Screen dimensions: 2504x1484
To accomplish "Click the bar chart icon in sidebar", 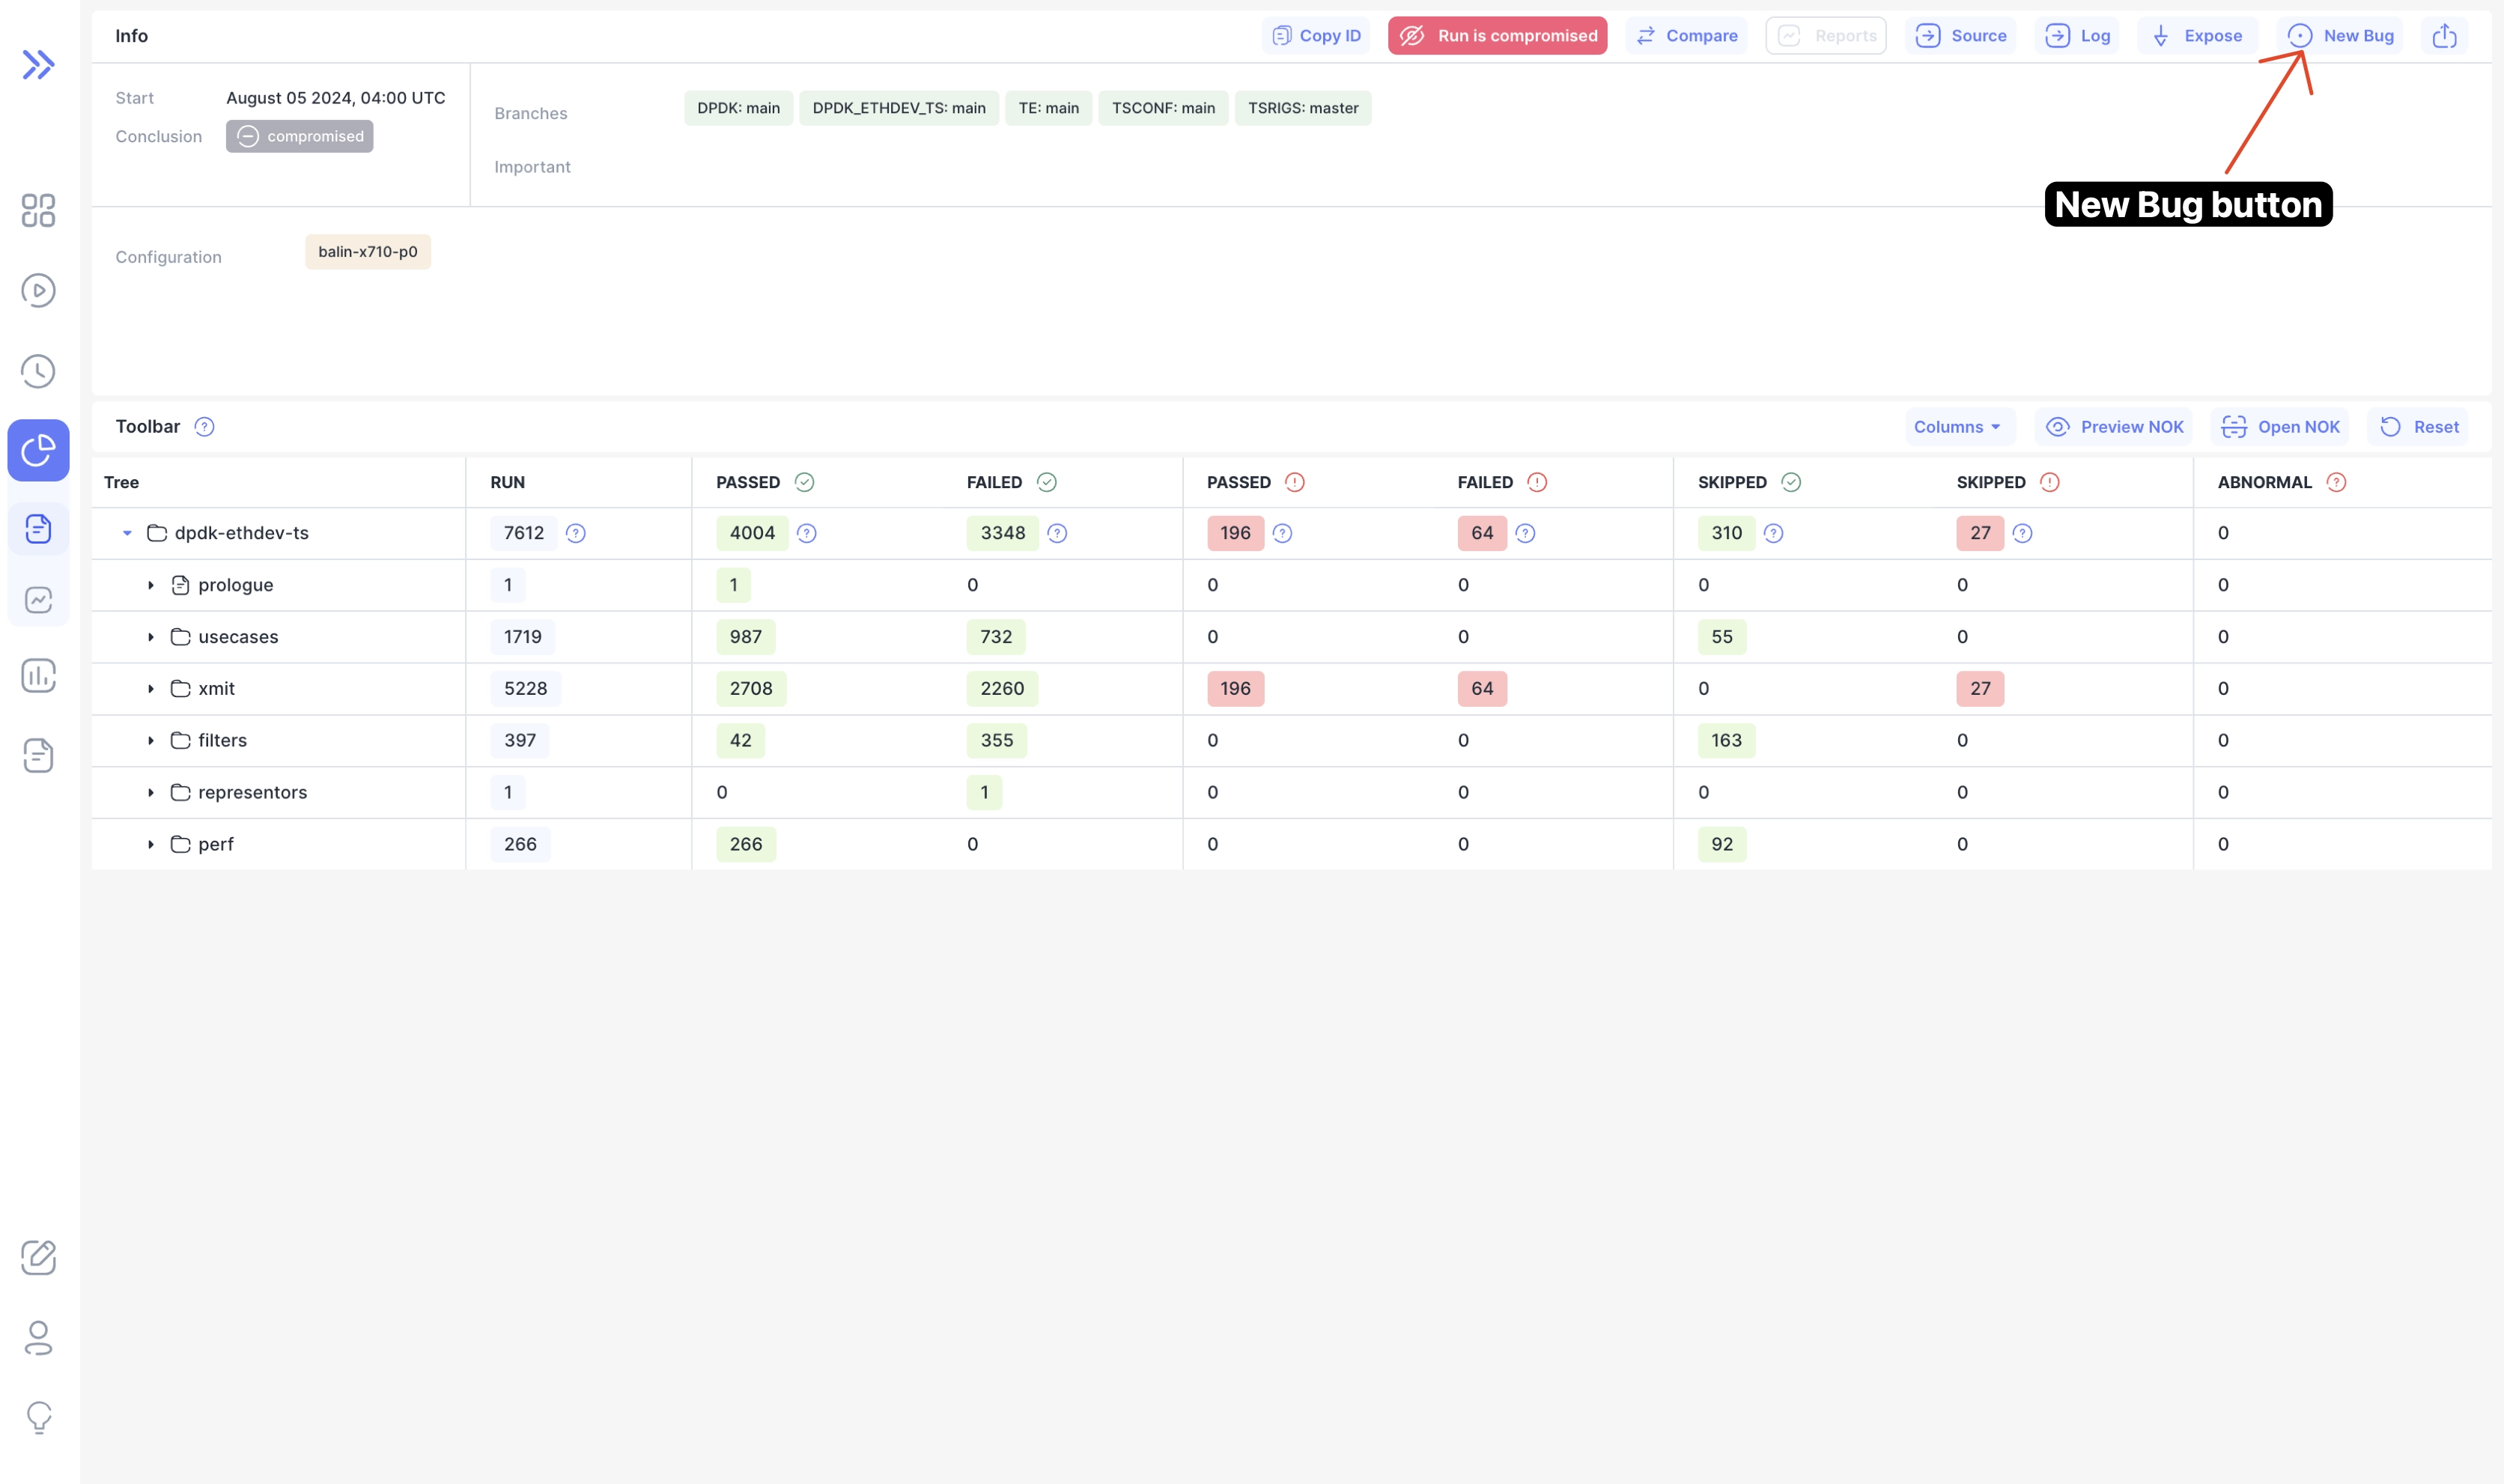I will pos(38,676).
